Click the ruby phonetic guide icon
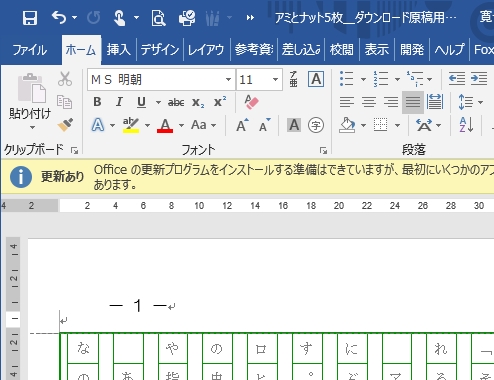Image resolution: width=494 pixels, height=380 pixels. [x=294, y=79]
